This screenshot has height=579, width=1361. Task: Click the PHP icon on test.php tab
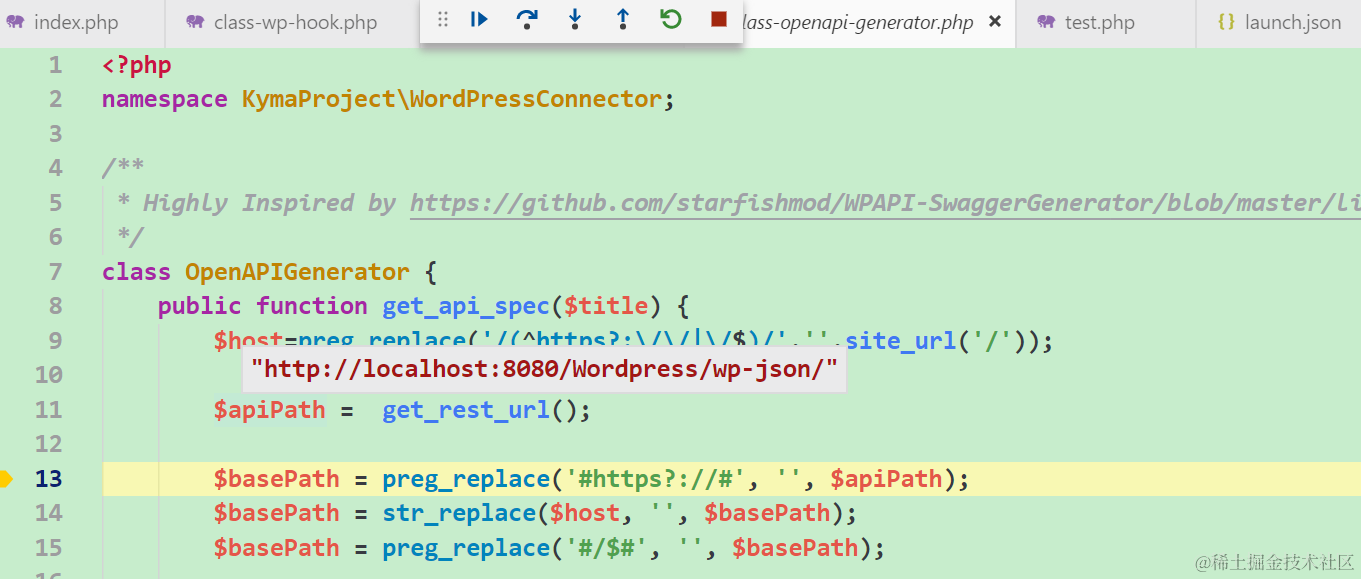1046,22
